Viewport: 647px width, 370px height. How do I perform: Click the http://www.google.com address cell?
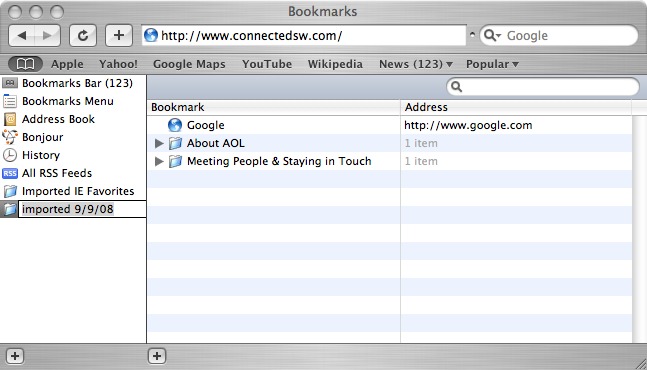pos(468,125)
